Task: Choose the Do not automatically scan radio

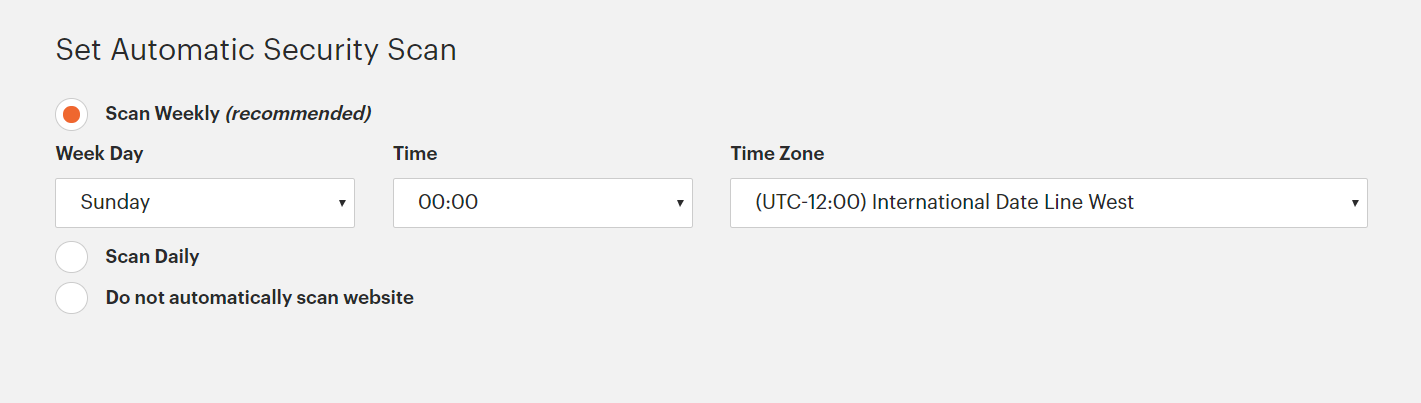Action: (72, 298)
